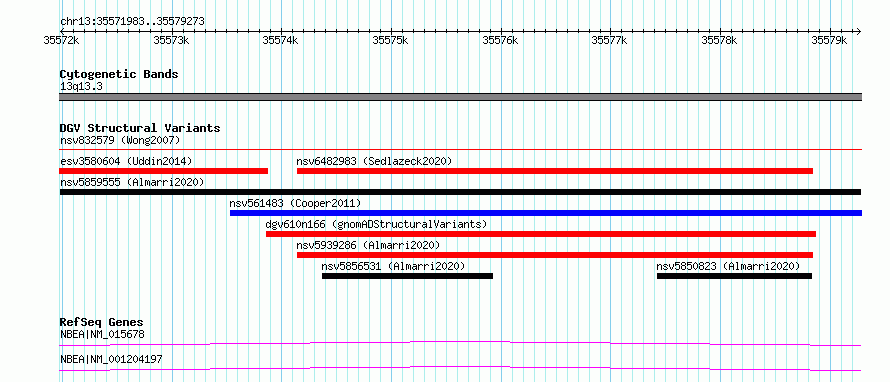Click the 35575k ruler label
The image size is (890, 382).
(x=391, y=40)
